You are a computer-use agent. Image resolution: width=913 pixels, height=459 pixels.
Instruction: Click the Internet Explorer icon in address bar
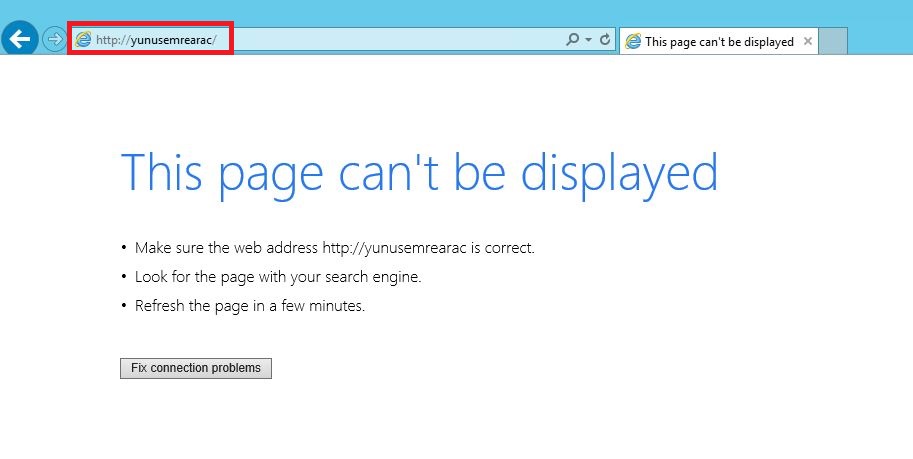click(83, 40)
